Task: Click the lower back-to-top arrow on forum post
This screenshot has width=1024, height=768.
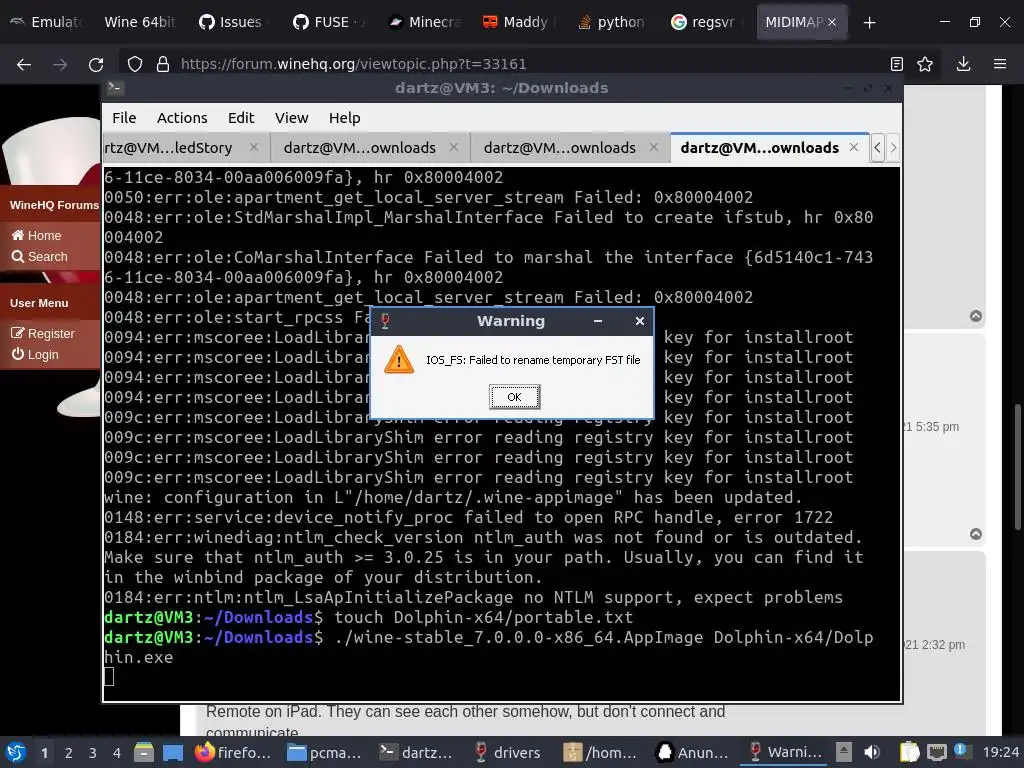Action: (x=976, y=534)
